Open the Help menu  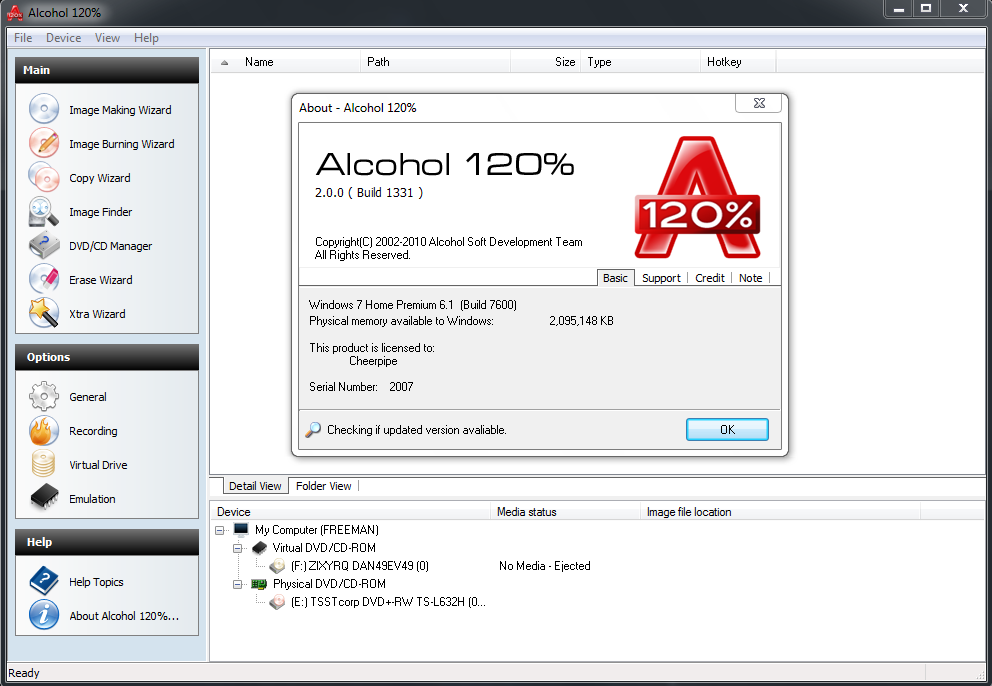tap(146, 38)
